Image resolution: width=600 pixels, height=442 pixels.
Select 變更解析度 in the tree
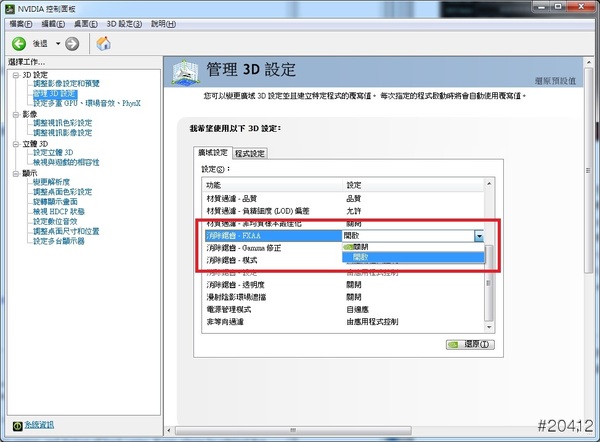tap(51, 182)
